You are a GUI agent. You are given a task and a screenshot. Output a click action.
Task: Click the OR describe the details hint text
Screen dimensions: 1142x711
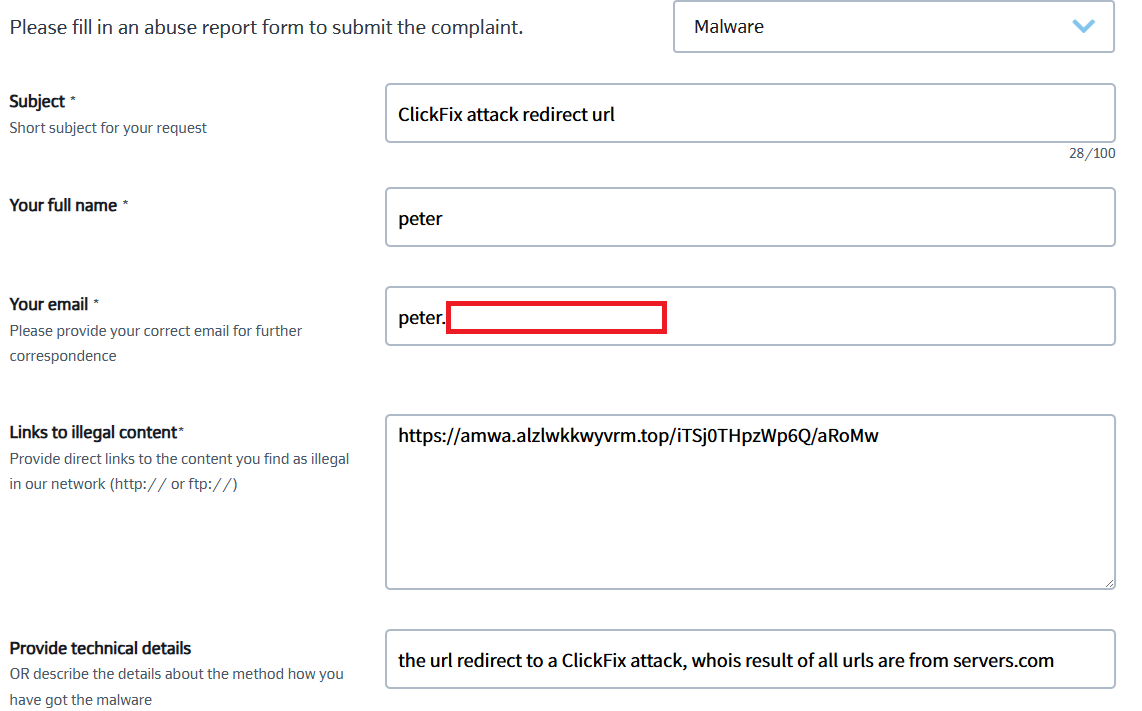(x=176, y=687)
